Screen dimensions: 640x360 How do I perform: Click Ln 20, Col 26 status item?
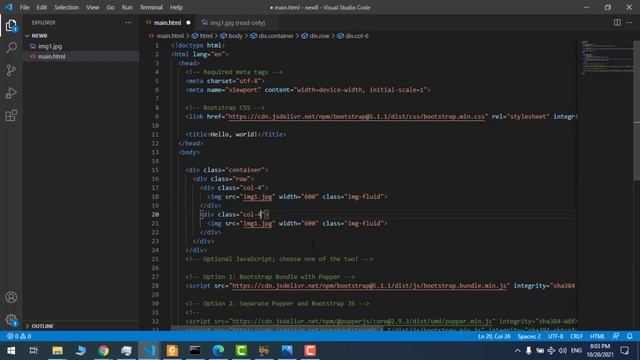494,336
